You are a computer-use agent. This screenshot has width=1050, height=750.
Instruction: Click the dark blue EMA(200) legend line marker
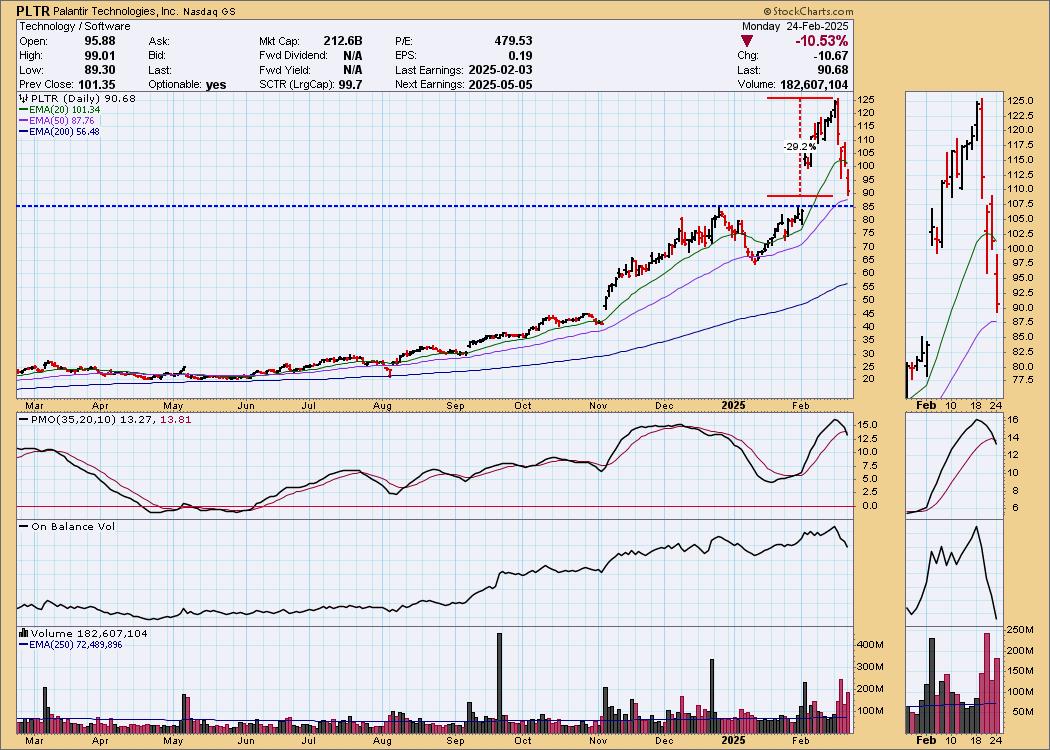click(x=23, y=132)
